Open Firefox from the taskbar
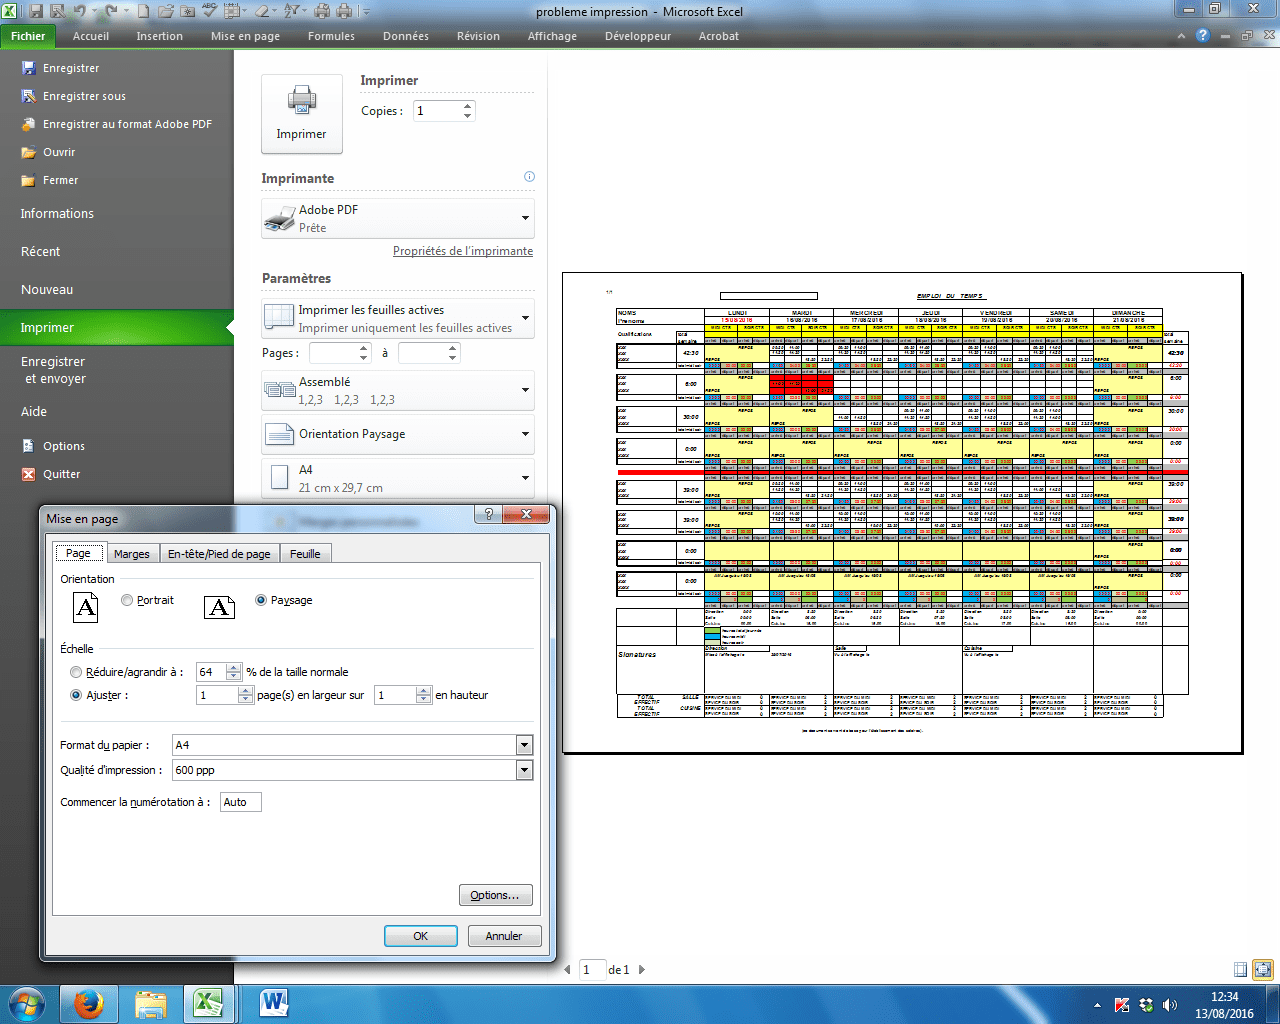 click(x=88, y=1004)
